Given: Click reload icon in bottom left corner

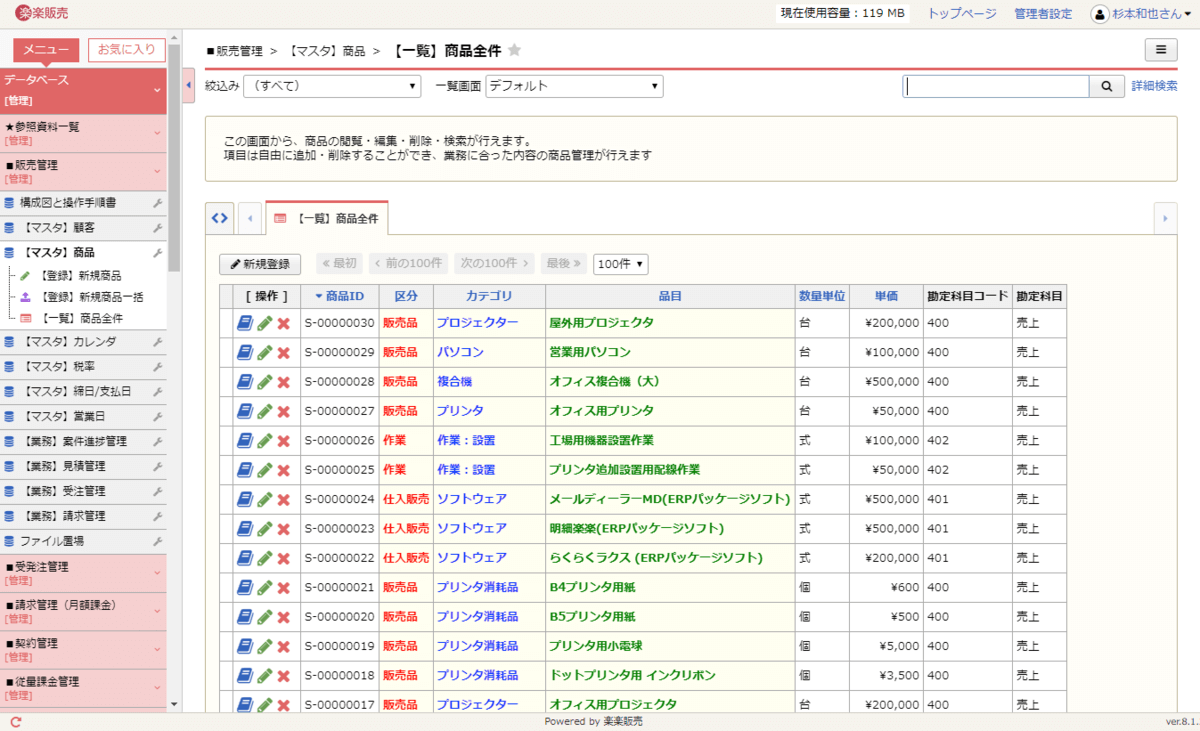Looking at the screenshot, I should click(x=15, y=721).
